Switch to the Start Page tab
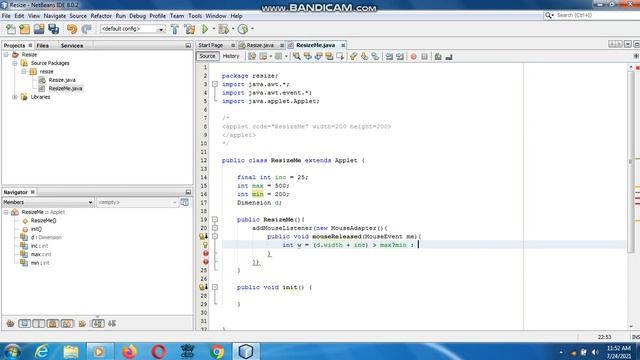 click(x=211, y=45)
